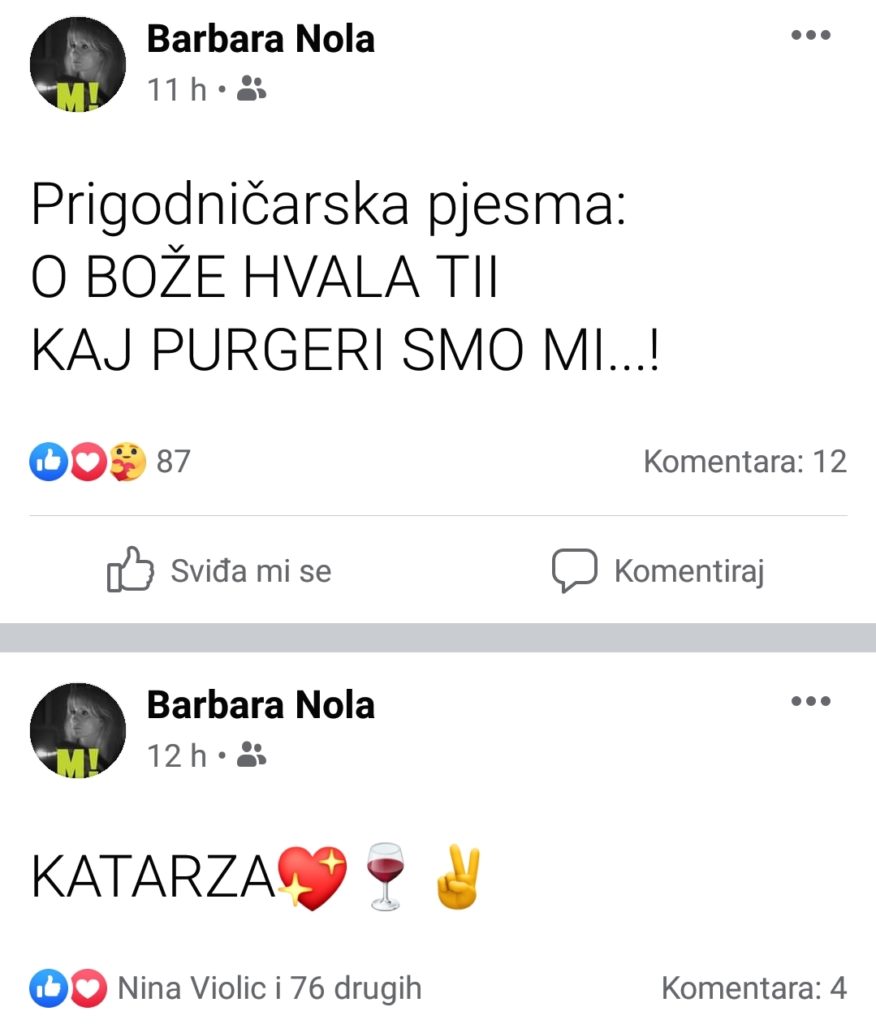
Task: Open Barbara Nola's profile picture on the first post
Action: click(x=78, y=64)
